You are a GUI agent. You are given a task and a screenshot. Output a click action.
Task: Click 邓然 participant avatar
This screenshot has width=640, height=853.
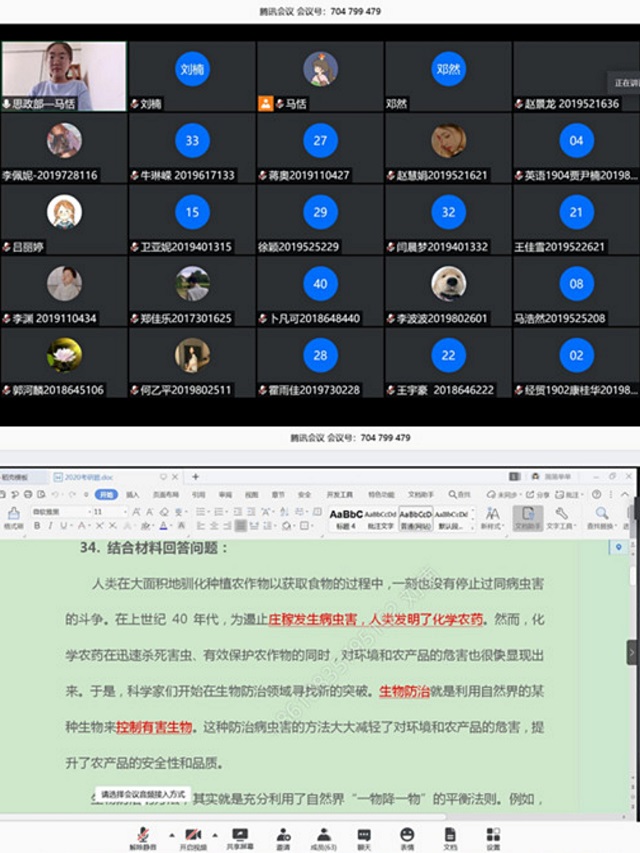[448, 69]
